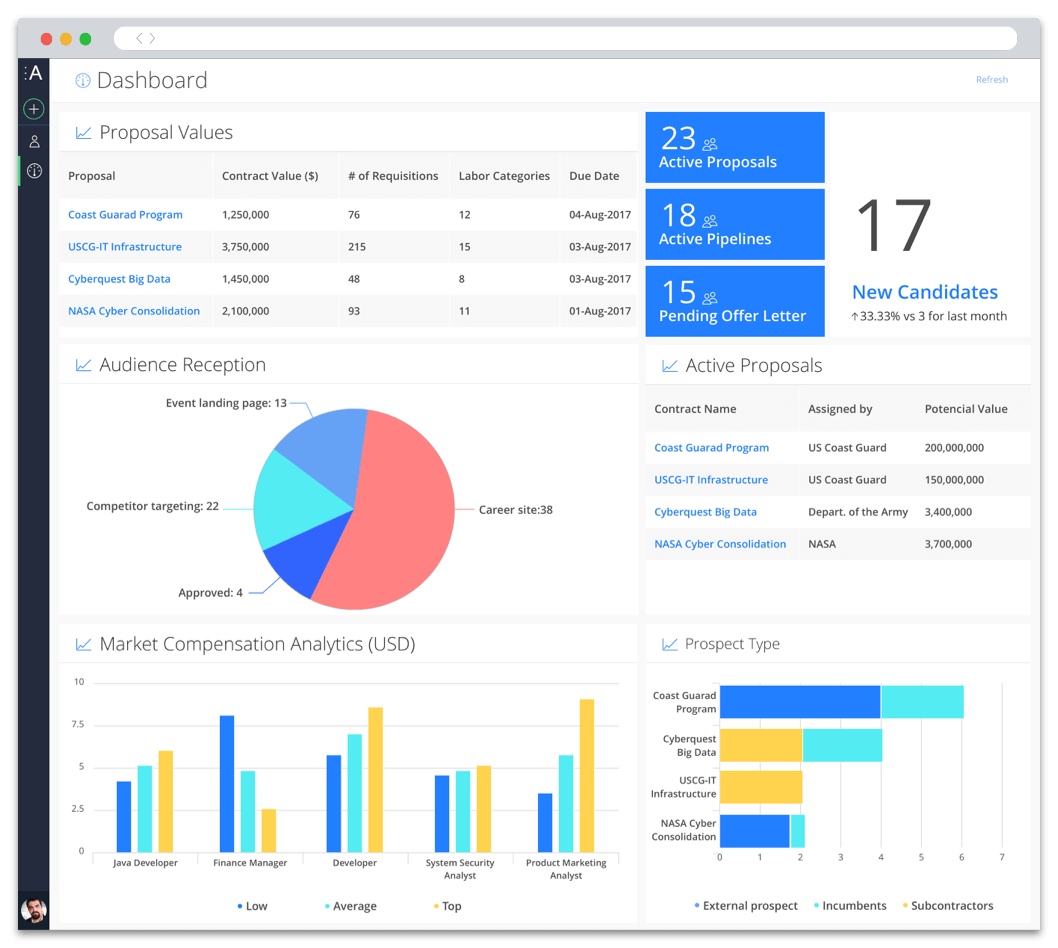
Task: Toggle Subcontractors in Prospect Type legend
Action: coord(948,905)
